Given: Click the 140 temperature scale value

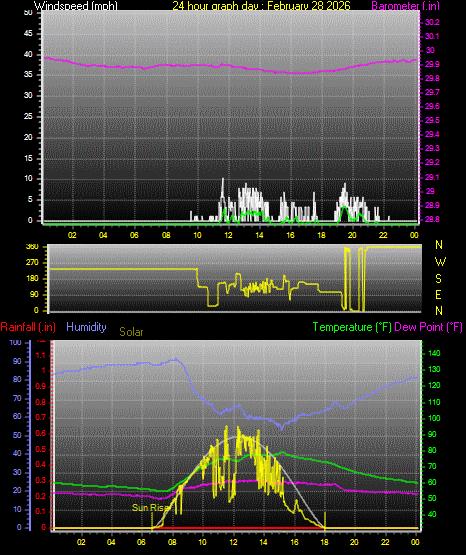Looking at the screenshot, I should pyautogui.click(x=434, y=353).
